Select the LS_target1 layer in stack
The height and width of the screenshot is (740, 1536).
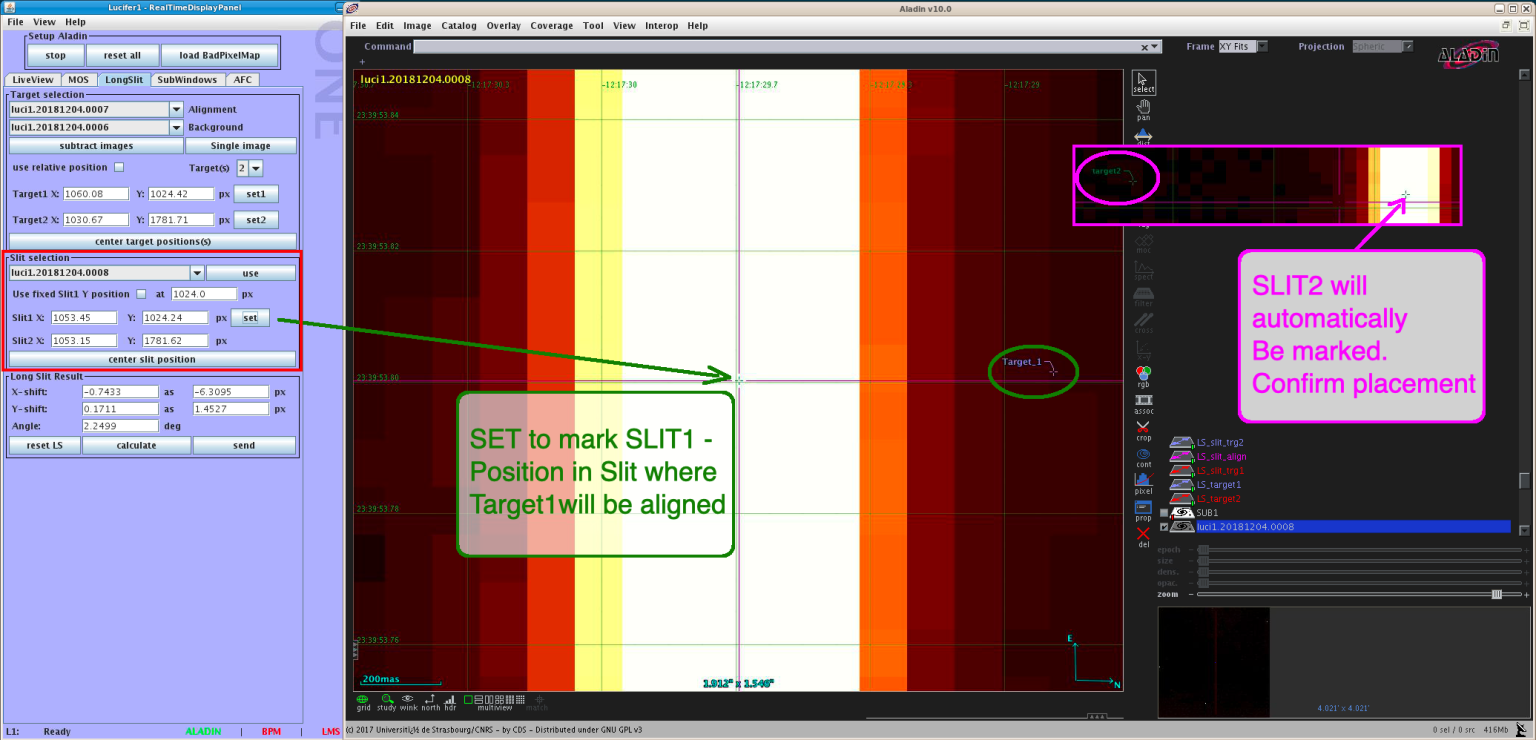pos(1220,485)
